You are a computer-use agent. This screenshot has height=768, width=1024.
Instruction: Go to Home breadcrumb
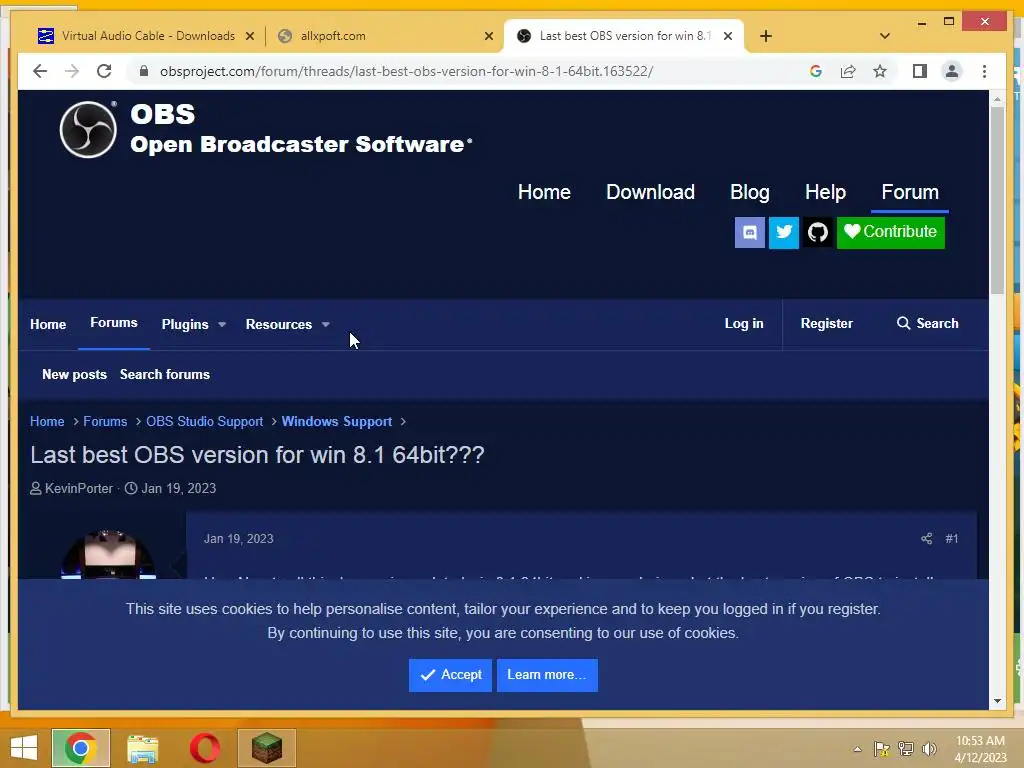coord(47,422)
